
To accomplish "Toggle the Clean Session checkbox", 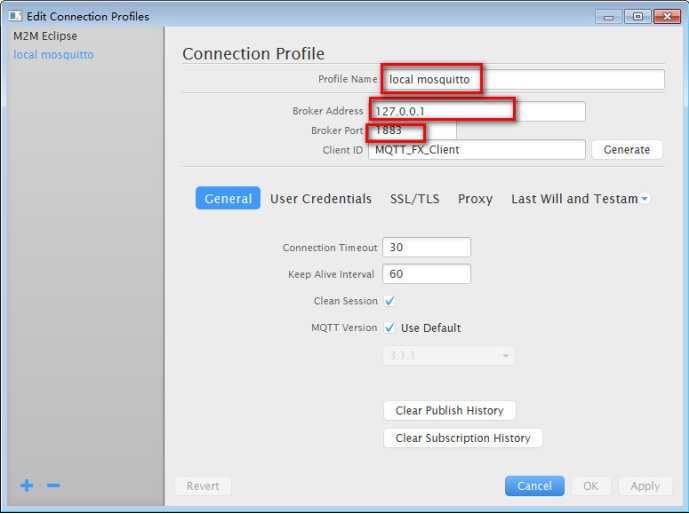I will pyautogui.click(x=389, y=301).
